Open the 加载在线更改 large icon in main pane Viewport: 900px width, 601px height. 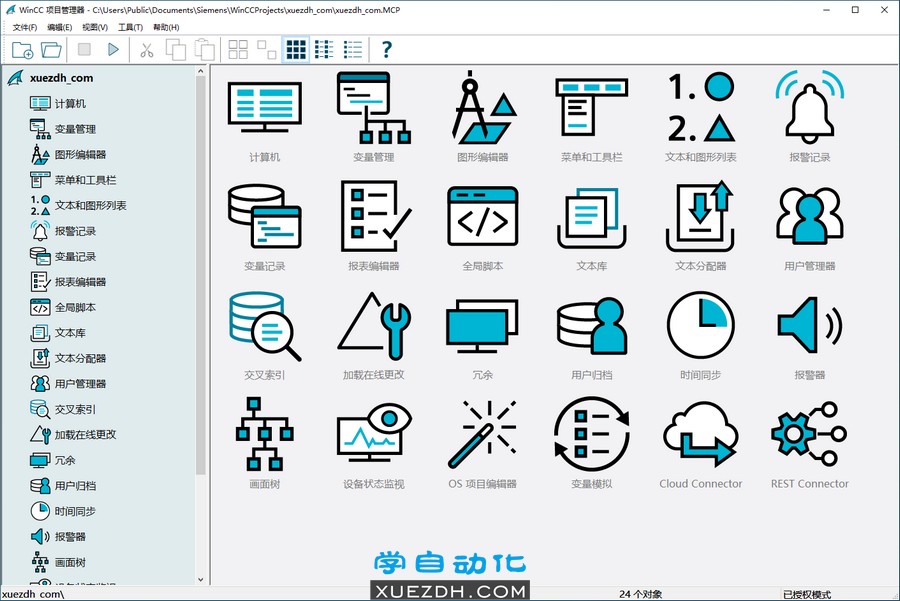(x=374, y=325)
